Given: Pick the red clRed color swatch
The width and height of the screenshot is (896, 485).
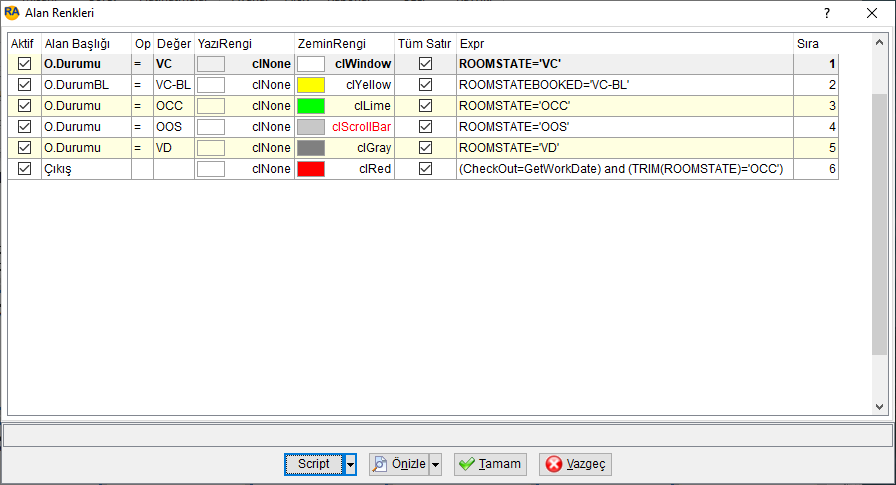Looking at the screenshot, I should (x=311, y=169).
